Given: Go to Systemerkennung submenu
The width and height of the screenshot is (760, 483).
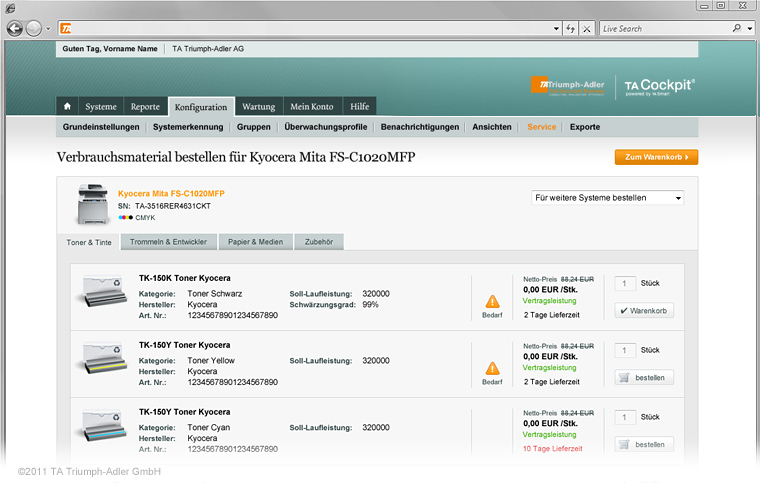Looking at the screenshot, I should point(188,127).
